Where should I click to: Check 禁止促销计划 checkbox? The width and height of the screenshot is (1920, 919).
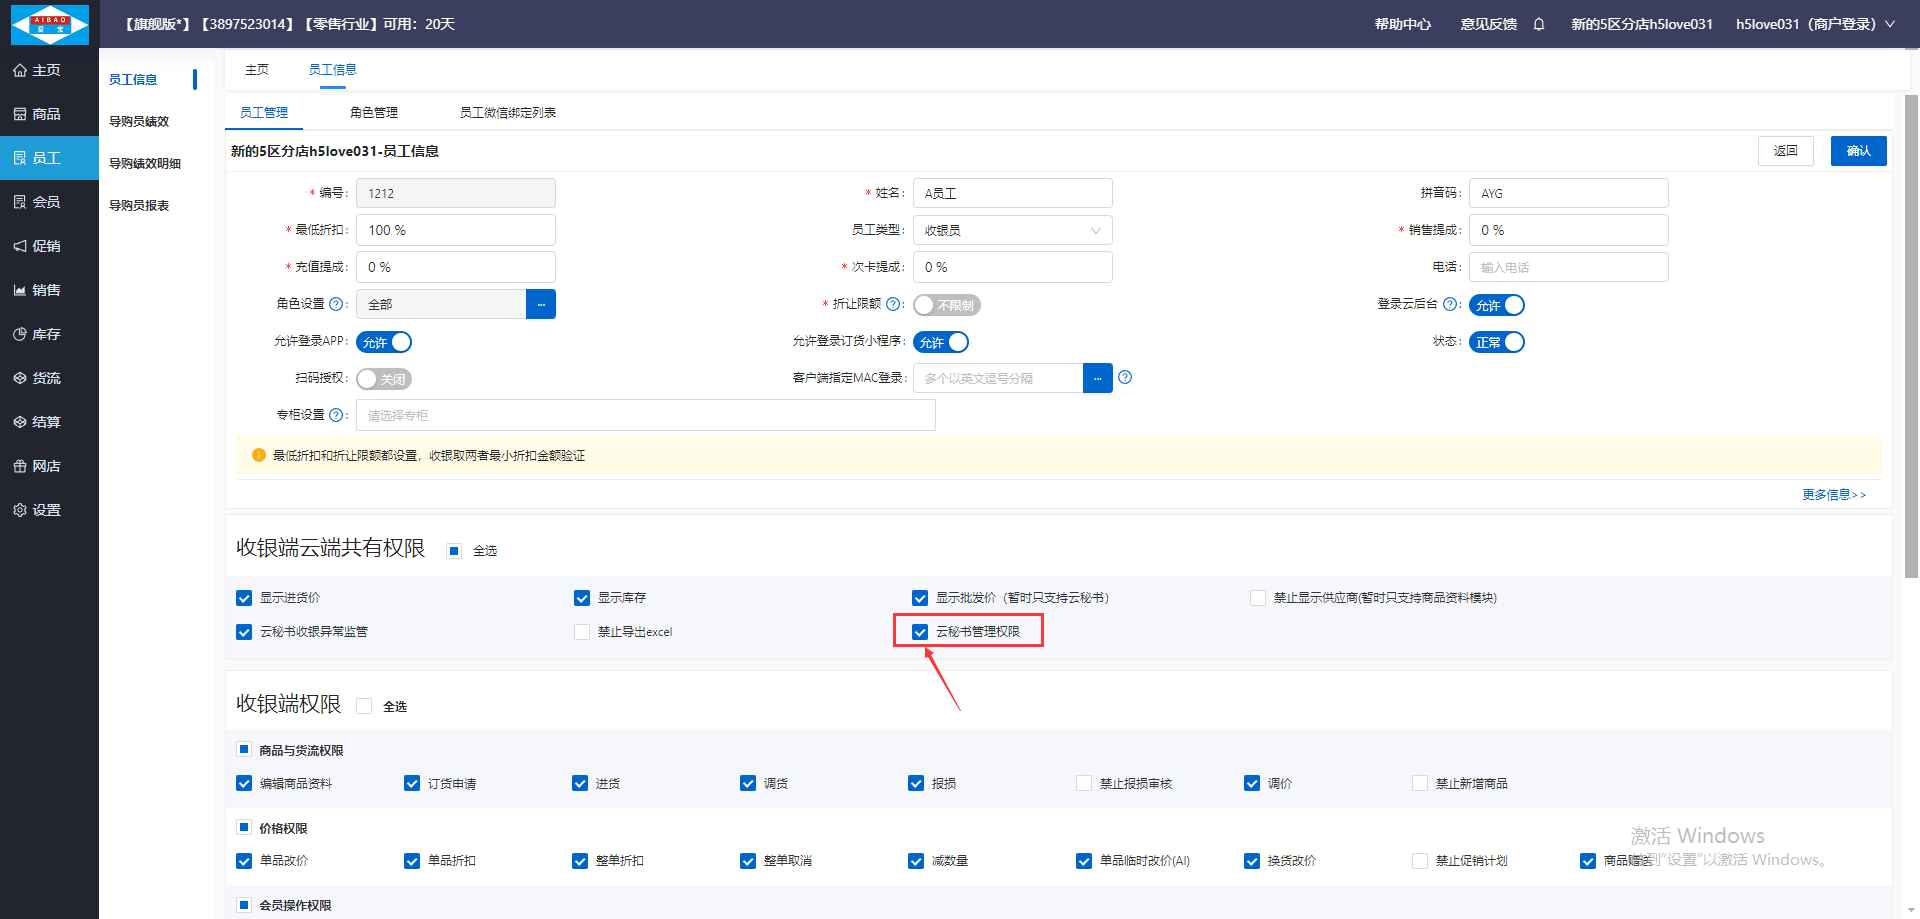(x=1420, y=861)
